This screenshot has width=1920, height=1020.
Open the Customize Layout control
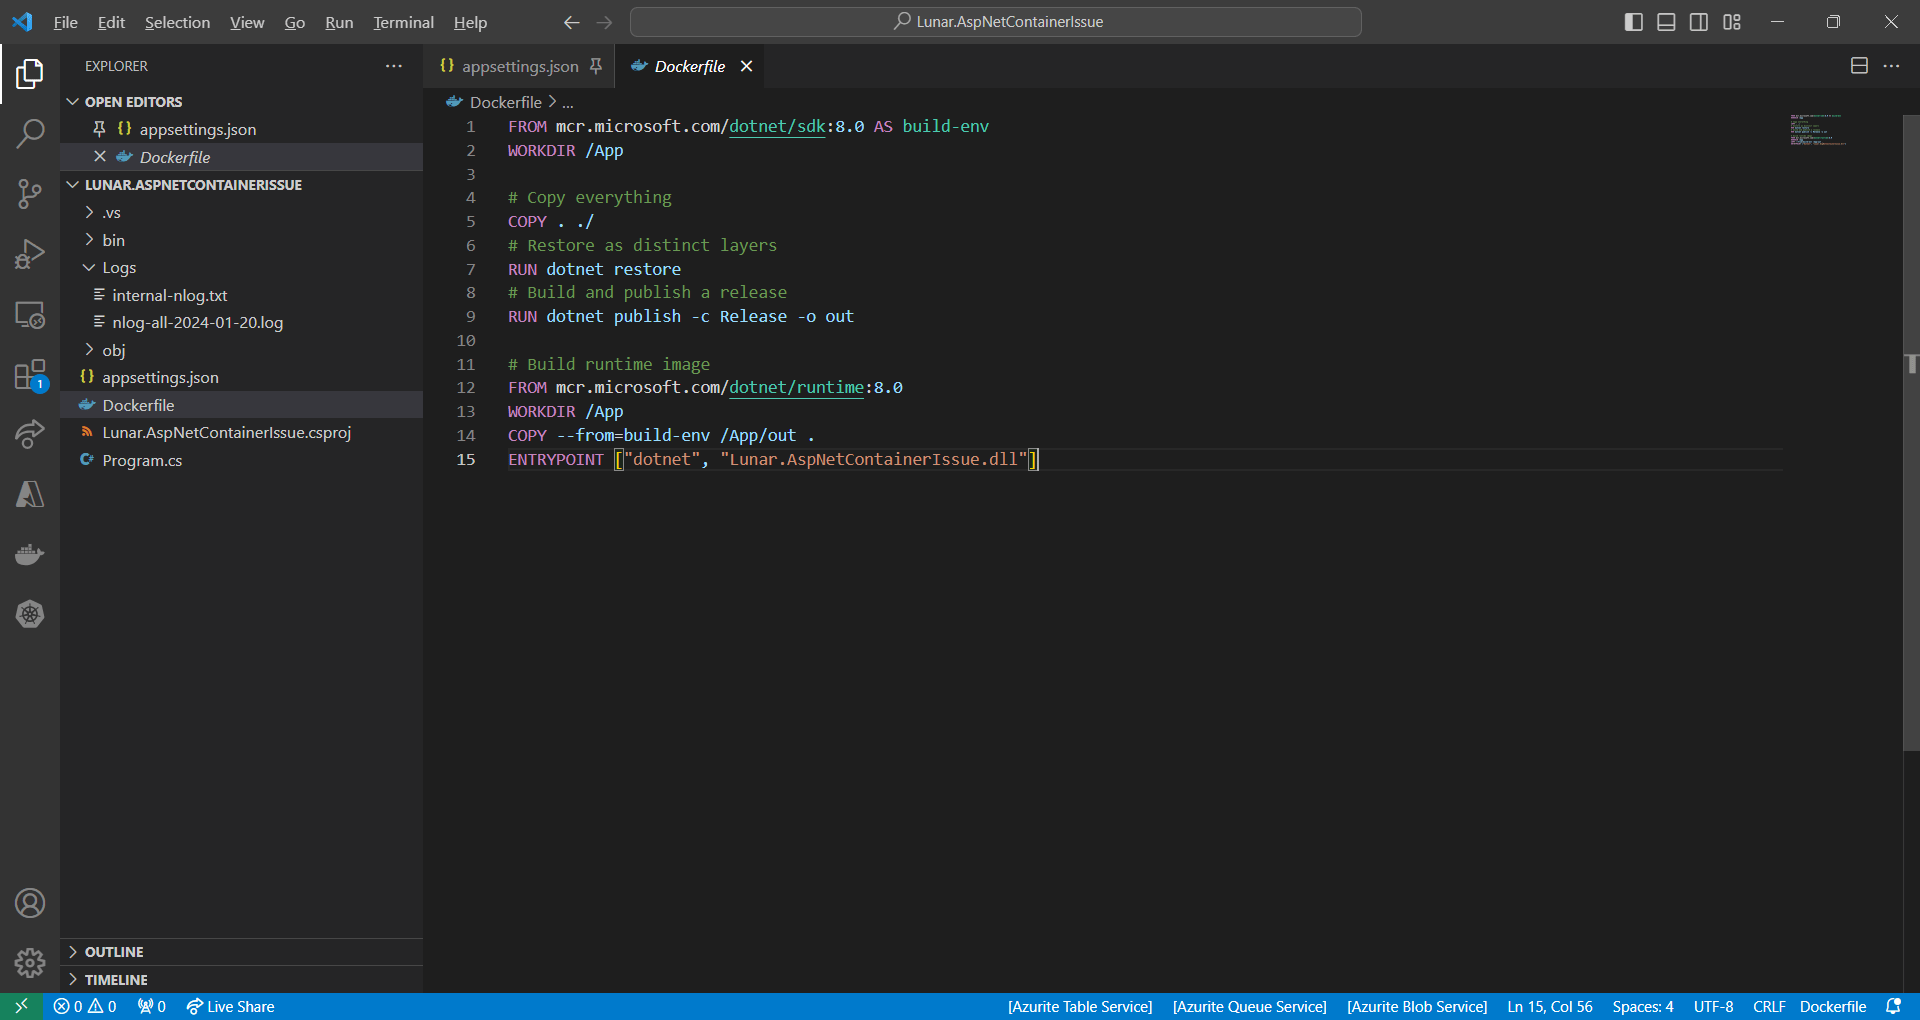(1732, 22)
